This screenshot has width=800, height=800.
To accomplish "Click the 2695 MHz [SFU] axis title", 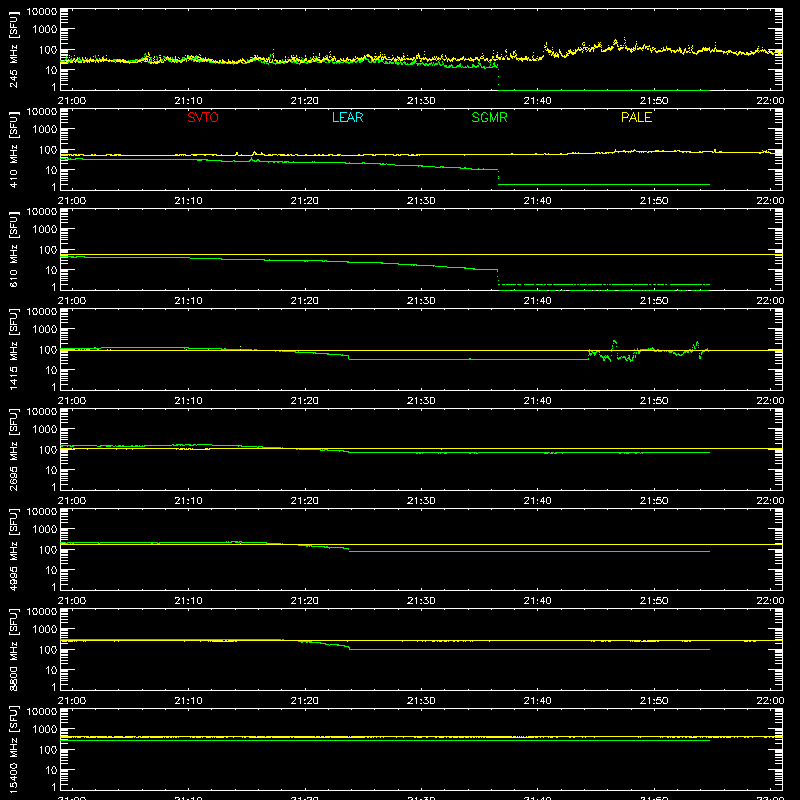I will point(13,449).
